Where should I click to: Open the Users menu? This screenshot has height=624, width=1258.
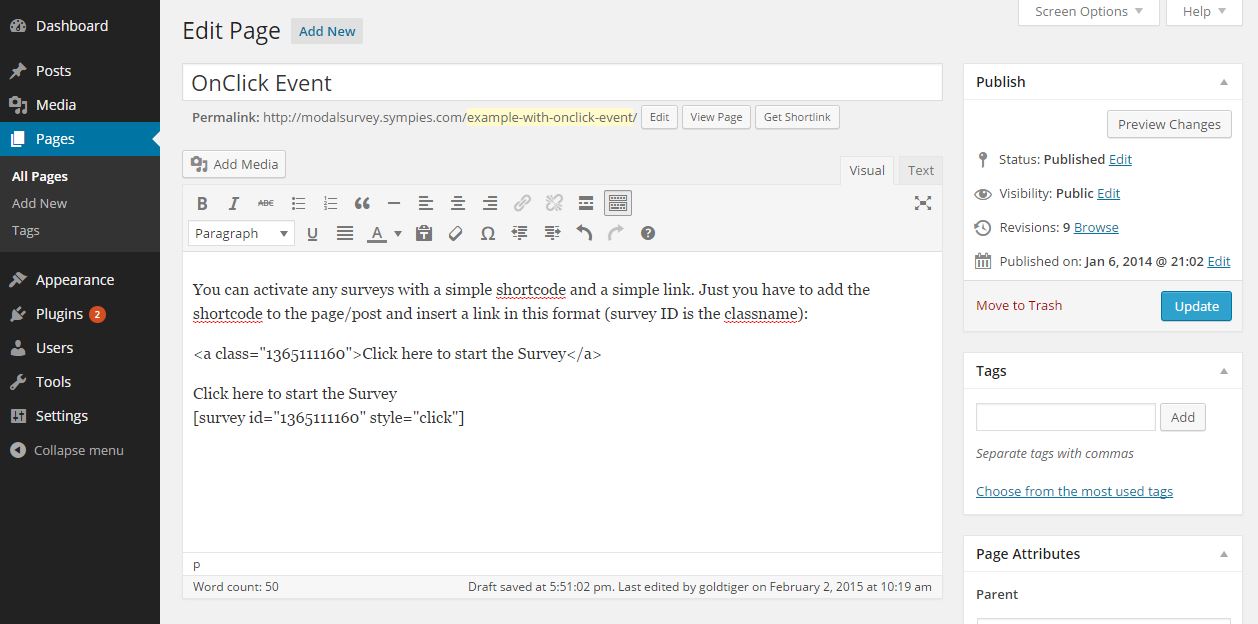pyautogui.click(x=80, y=348)
